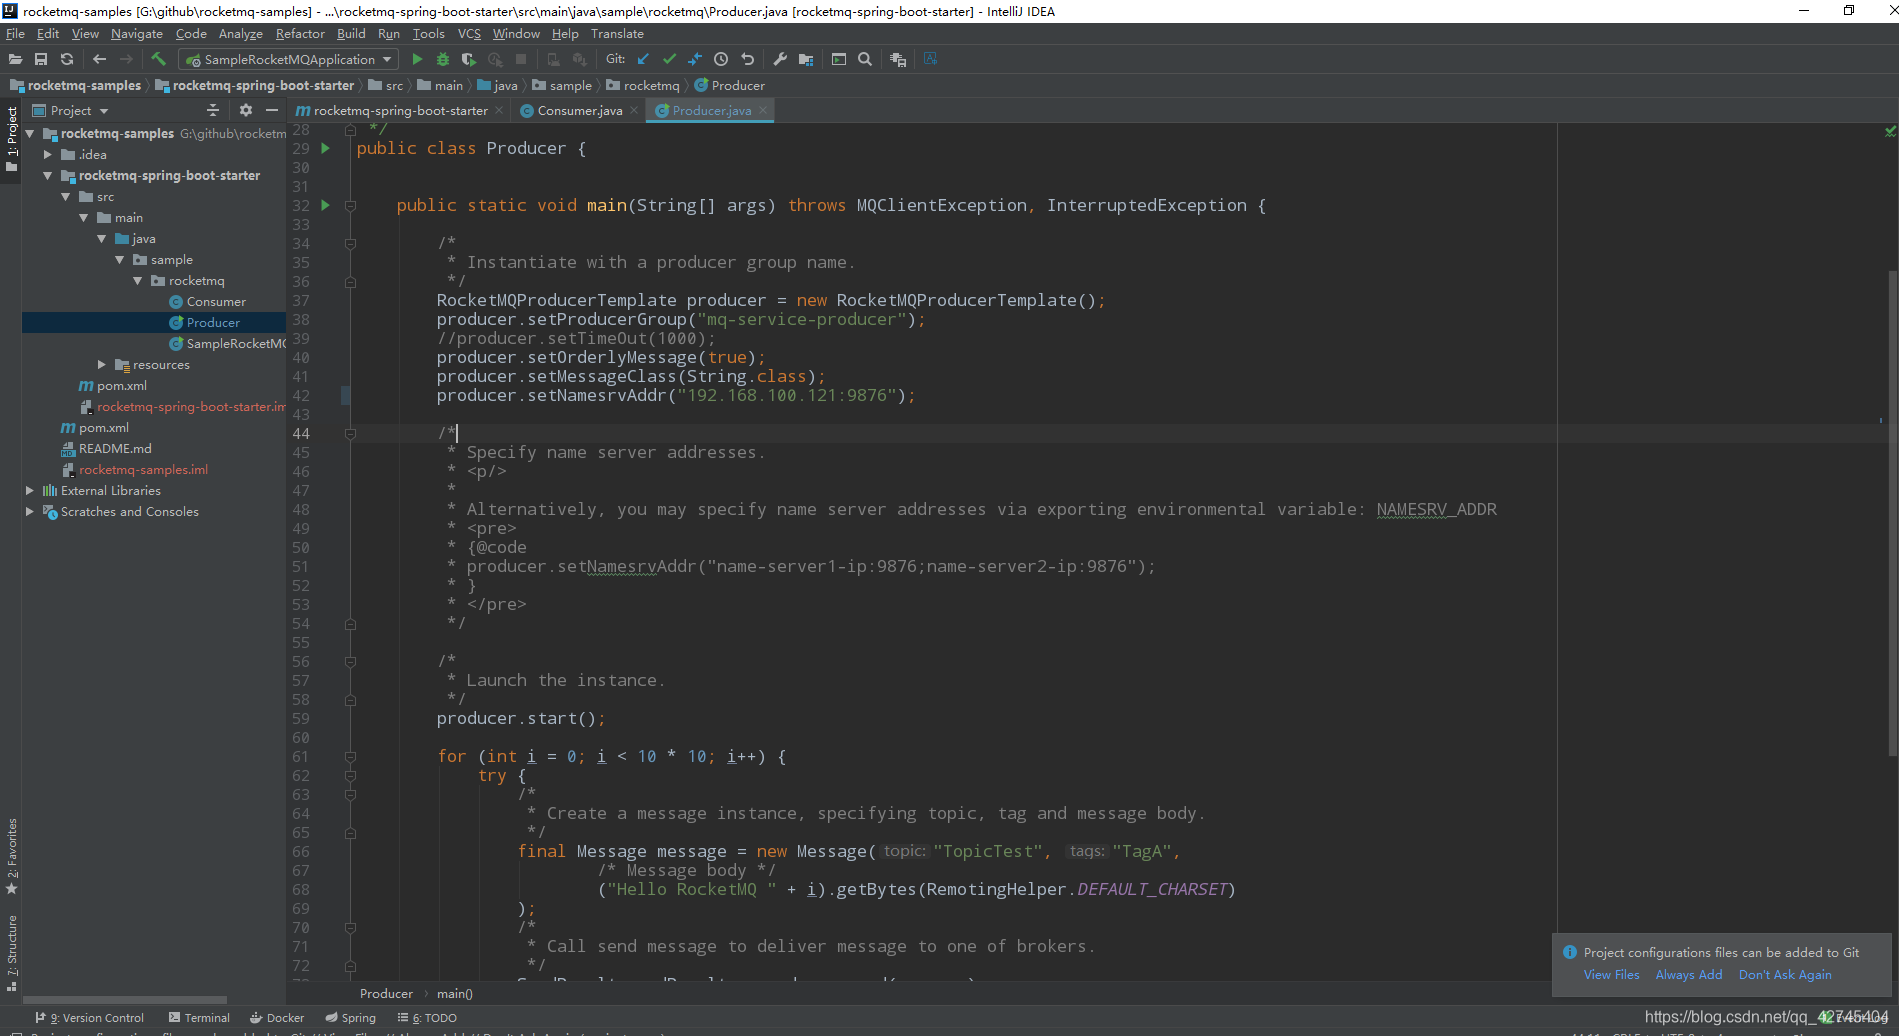
Task: Expand the .idea folder
Action: 48,154
